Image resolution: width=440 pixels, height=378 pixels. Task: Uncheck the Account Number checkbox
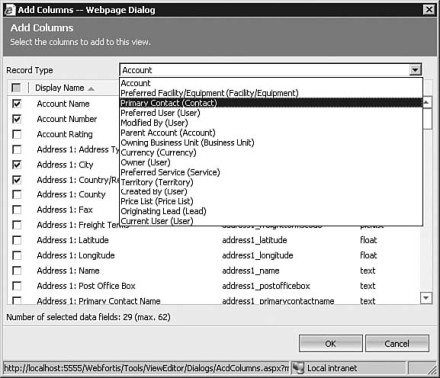point(17,119)
